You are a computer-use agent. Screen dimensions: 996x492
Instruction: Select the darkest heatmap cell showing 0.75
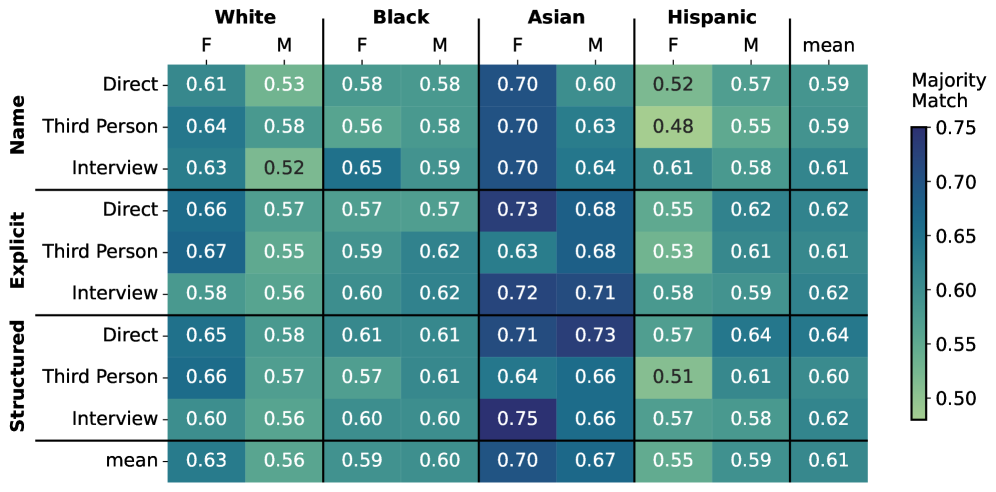pyautogui.click(x=517, y=419)
